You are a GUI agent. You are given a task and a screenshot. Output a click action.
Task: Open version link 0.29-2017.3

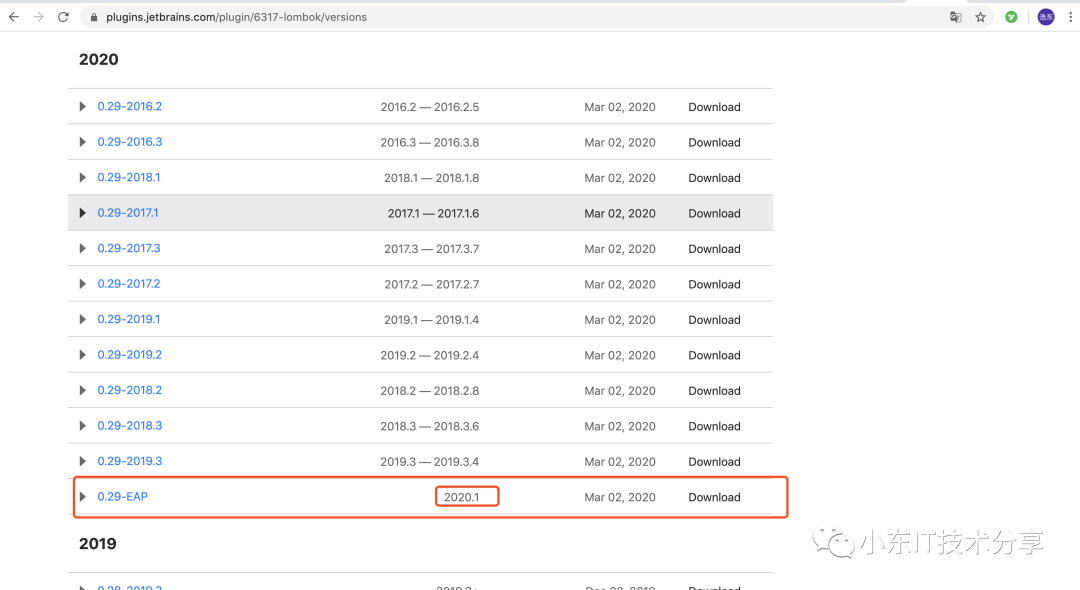129,248
